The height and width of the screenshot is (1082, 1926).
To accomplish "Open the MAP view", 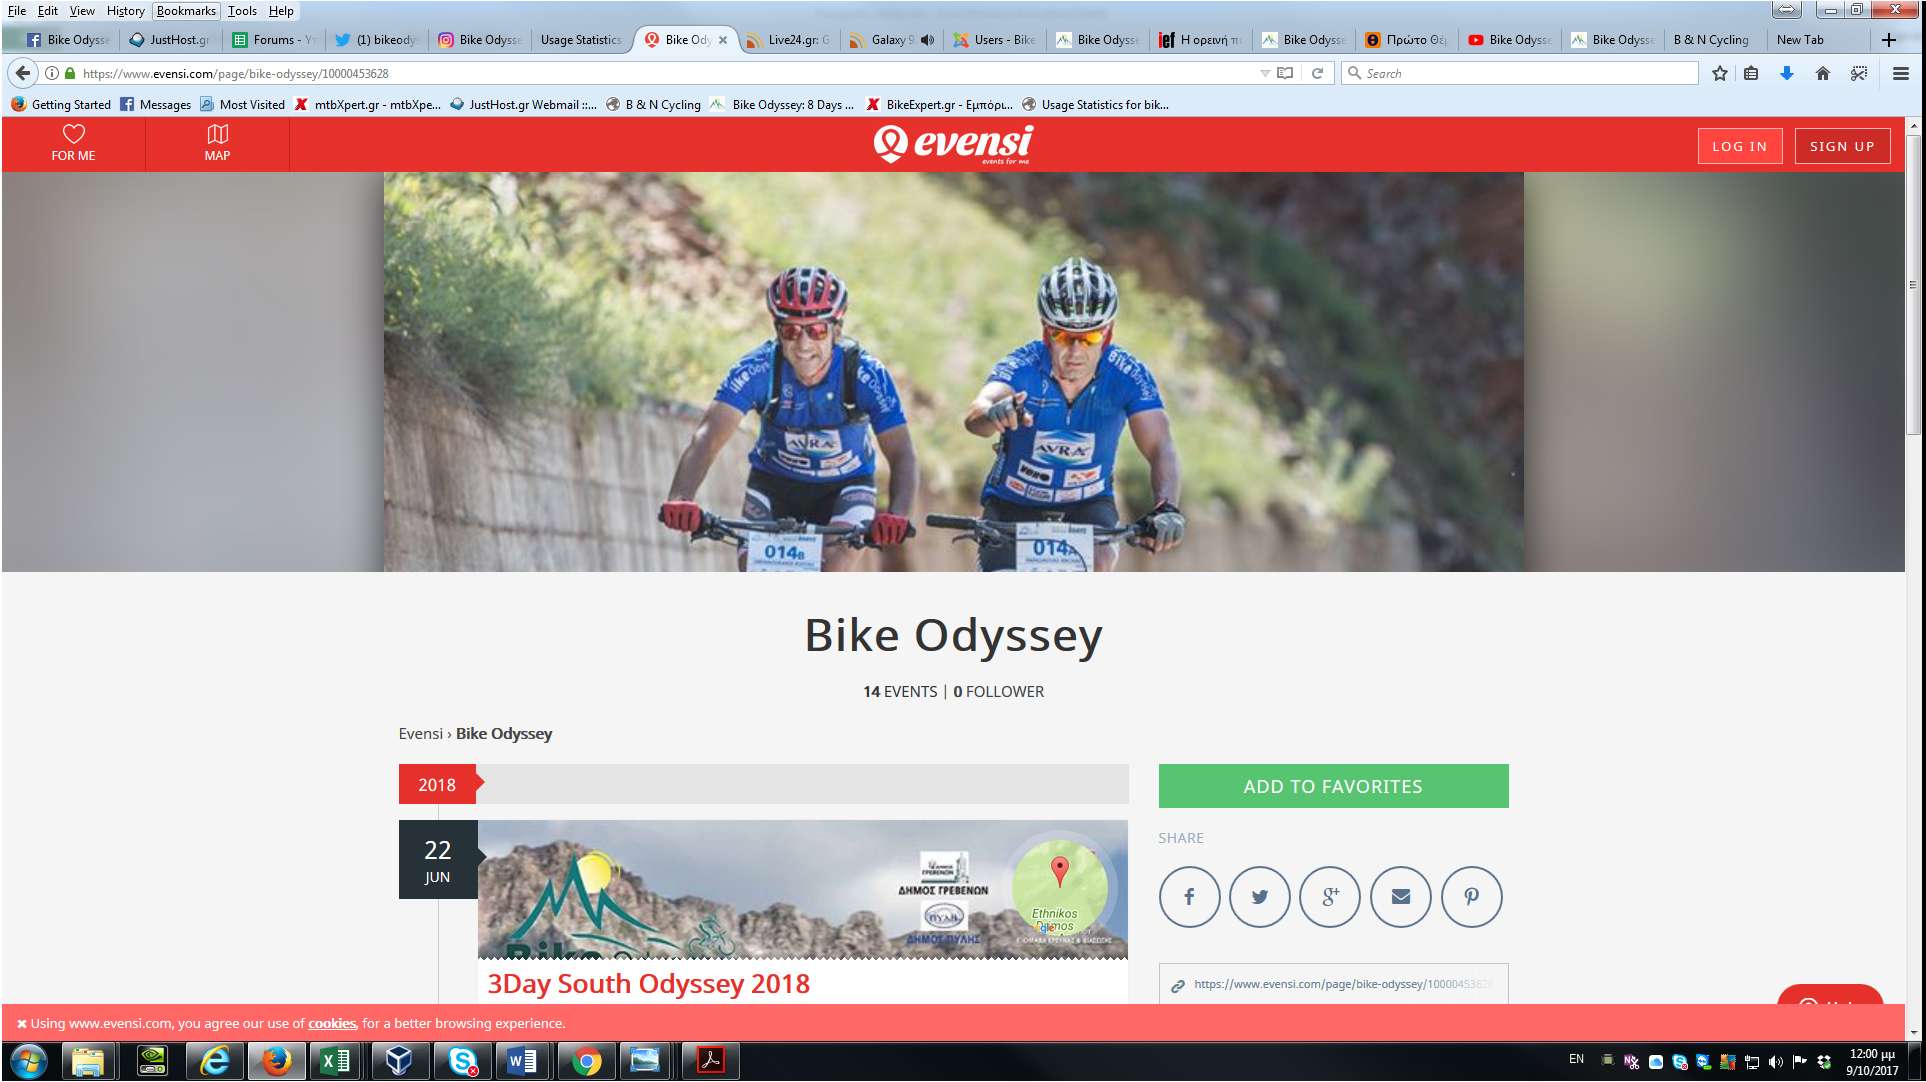I will click(x=217, y=143).
